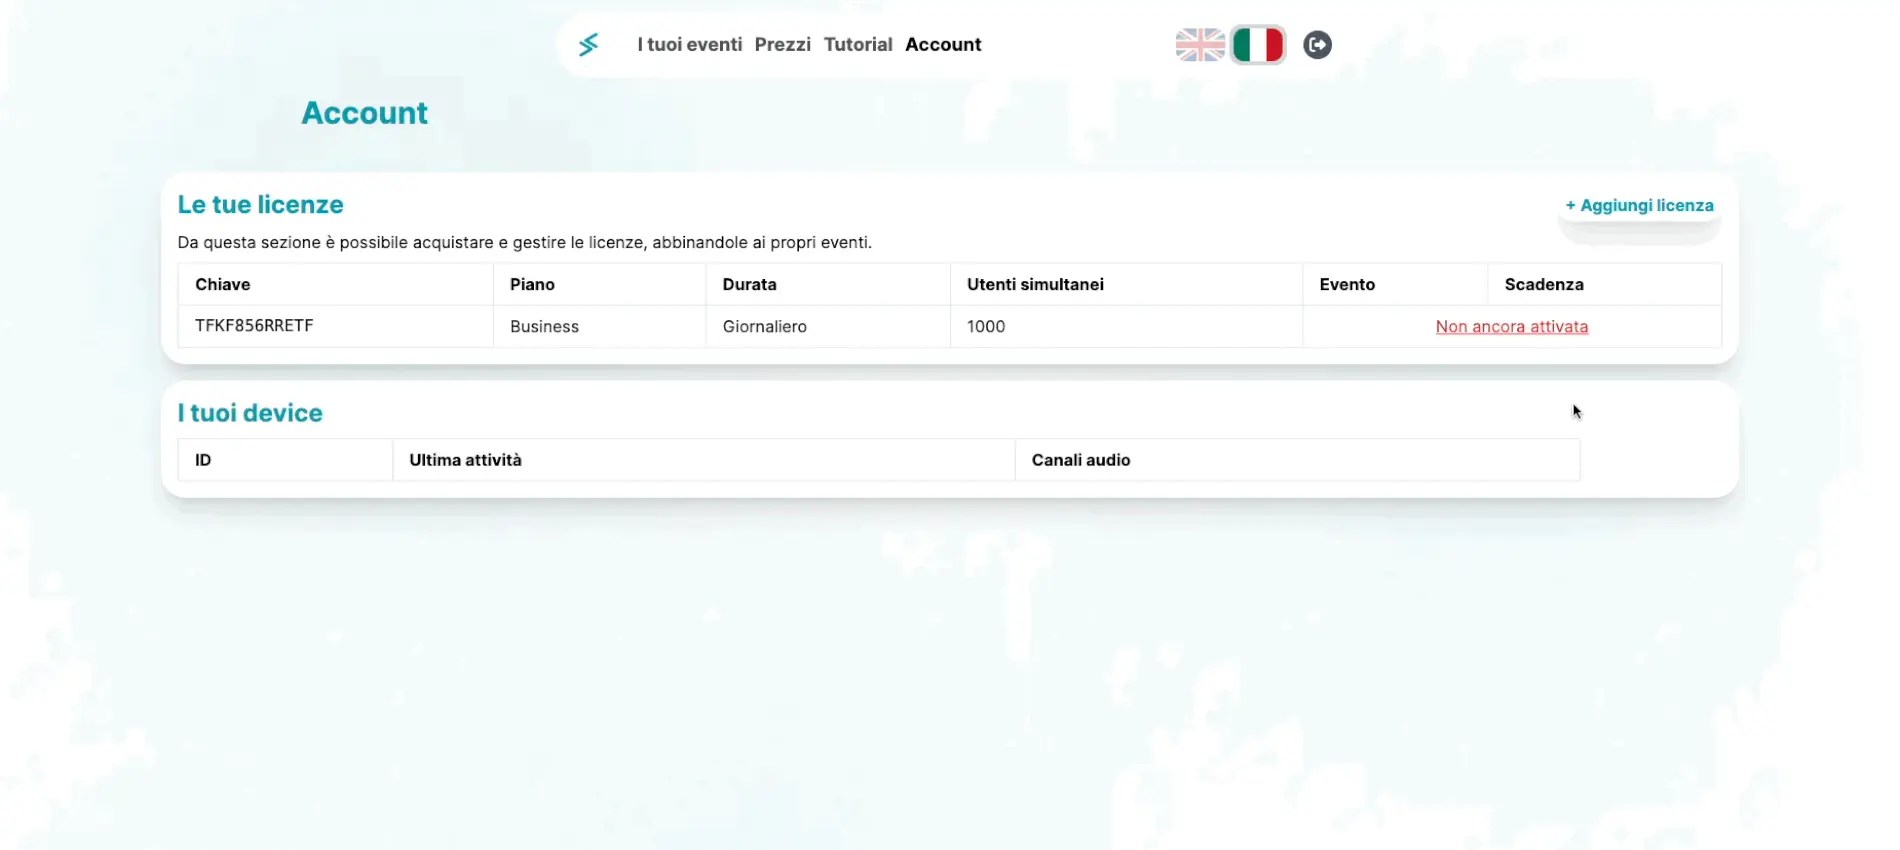Open the Tutorial navigation item
This screenshot has height=850, width=1900.
857,45
